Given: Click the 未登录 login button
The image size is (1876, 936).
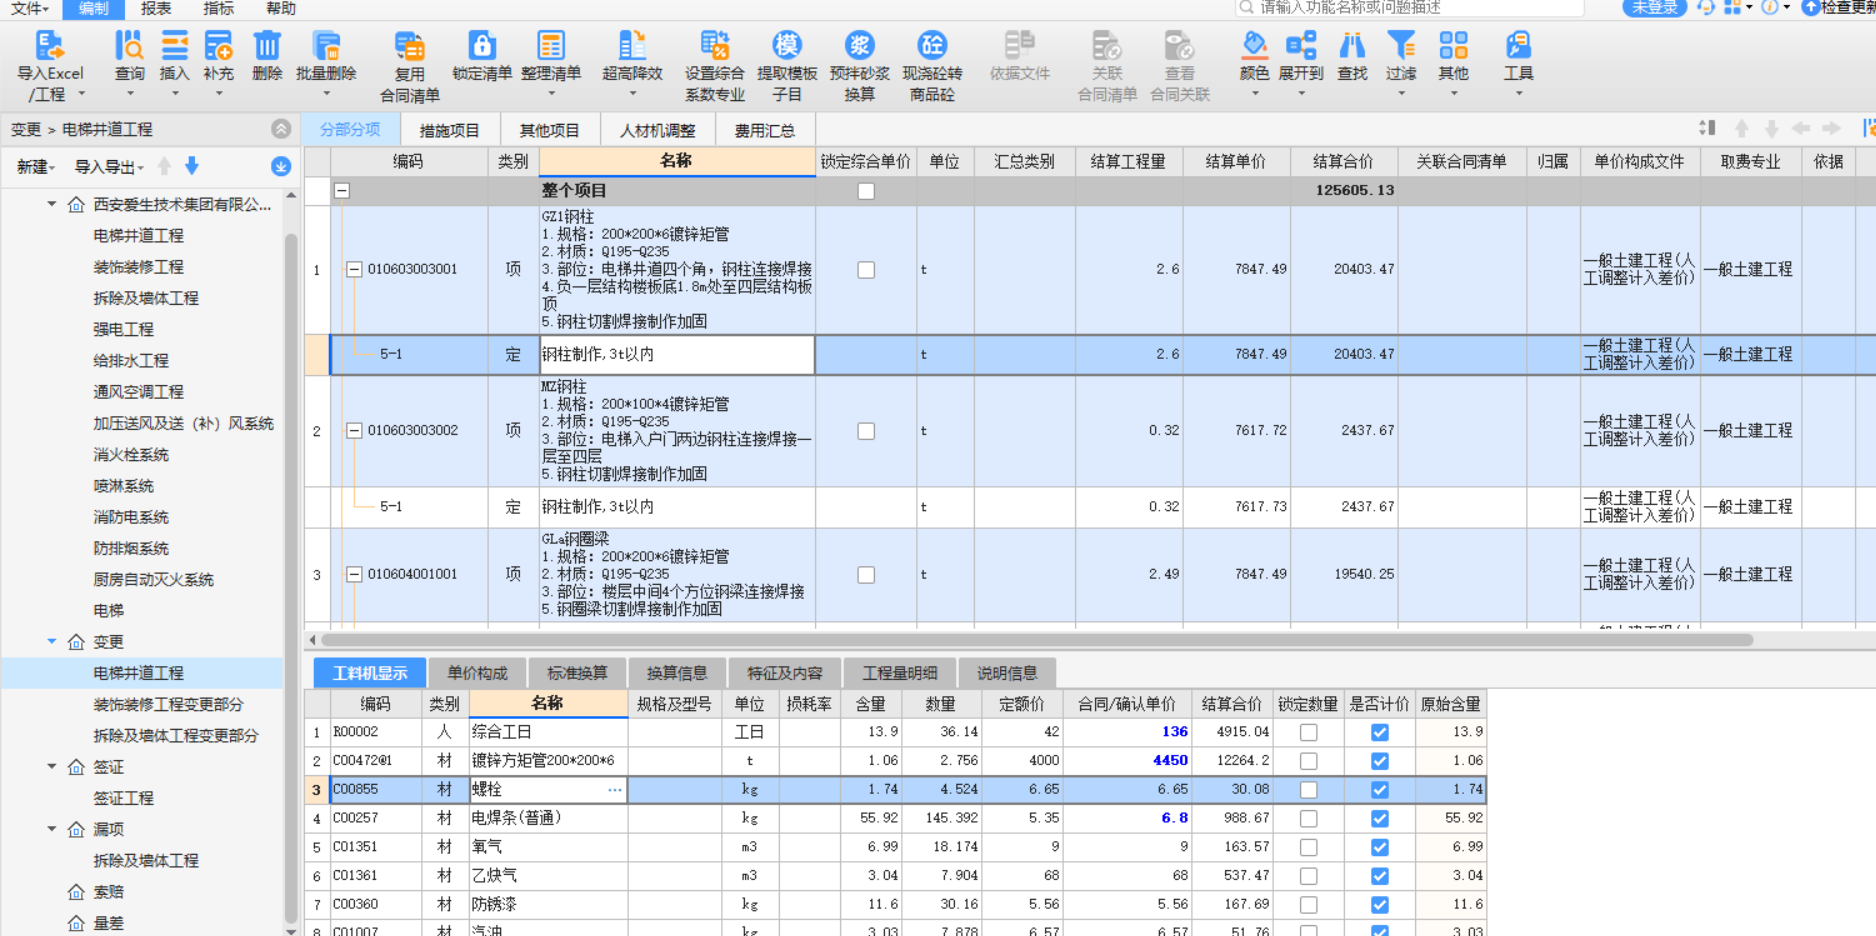Looking at the screenshot, I should (x=1654, y=8).
